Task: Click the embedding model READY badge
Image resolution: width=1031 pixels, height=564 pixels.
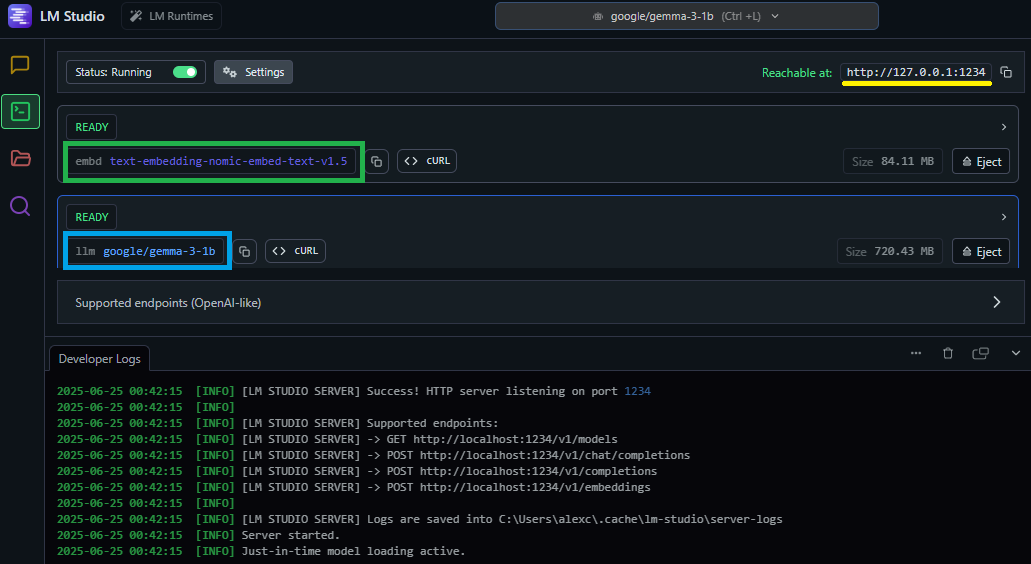Action: pos(91,127)
